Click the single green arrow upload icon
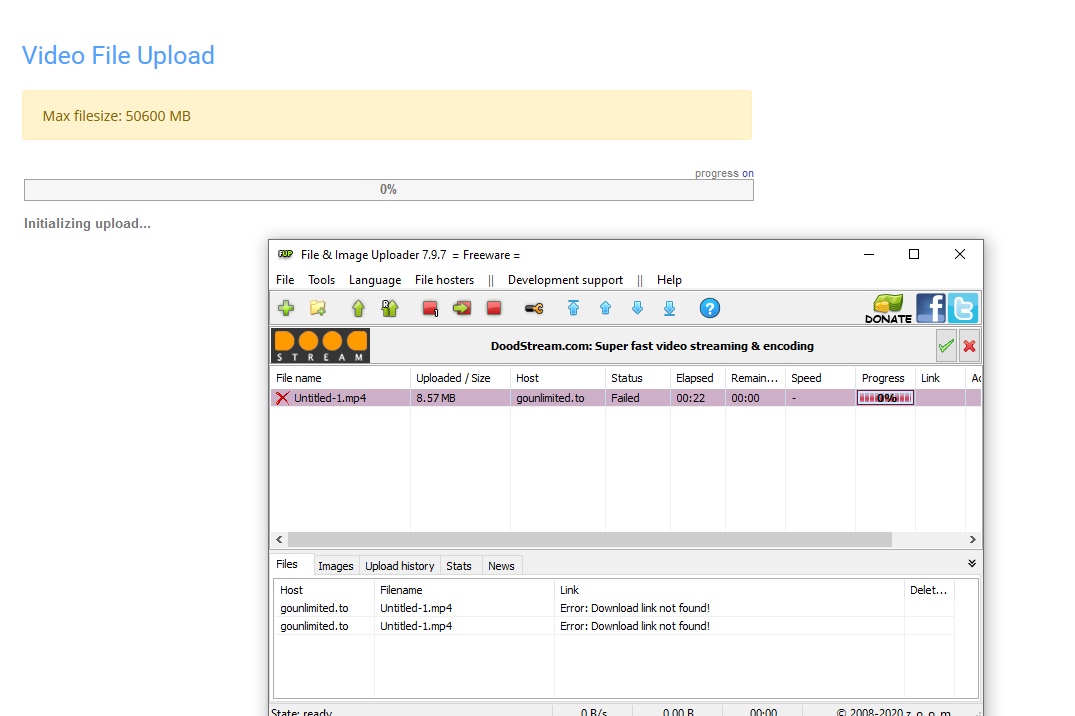This screenshot has height=716, width=1075. click(x=358, y=308)
